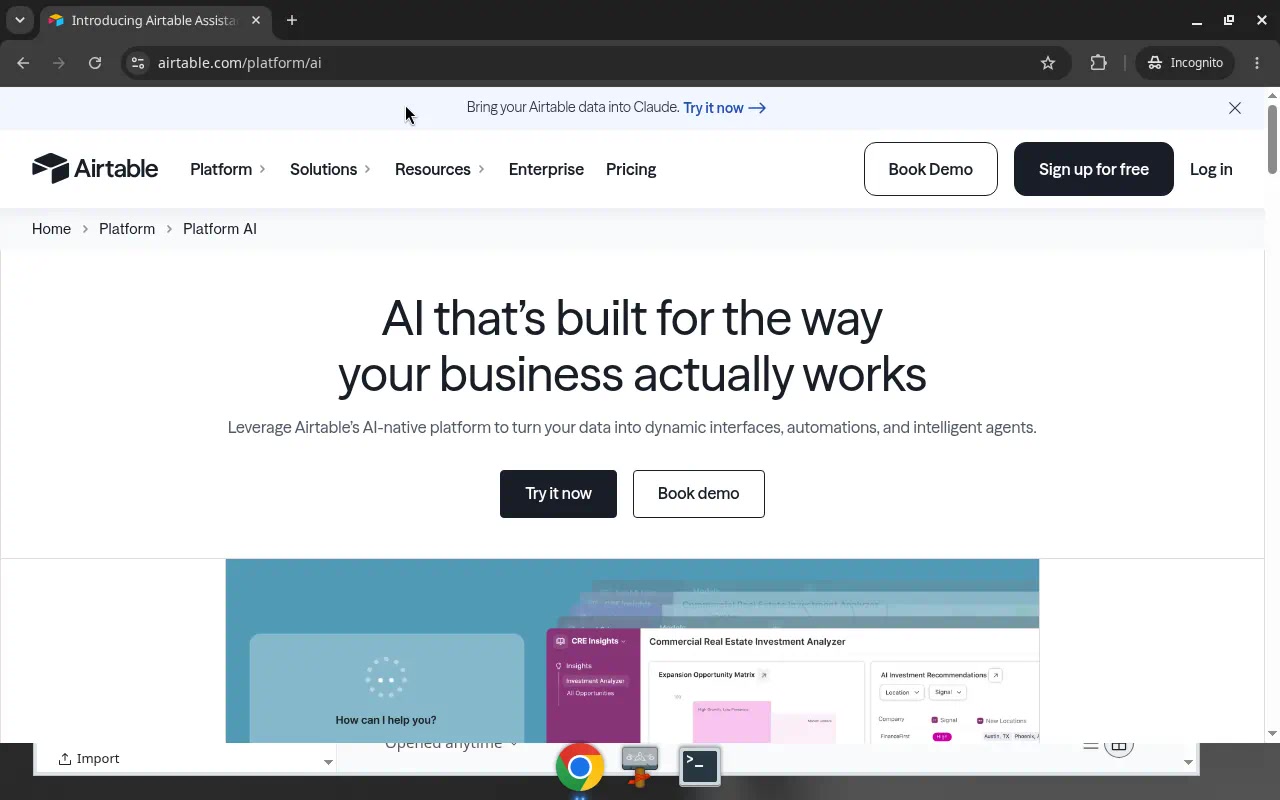
Task: Open the Enterprise page
Action: coord(546,169)
